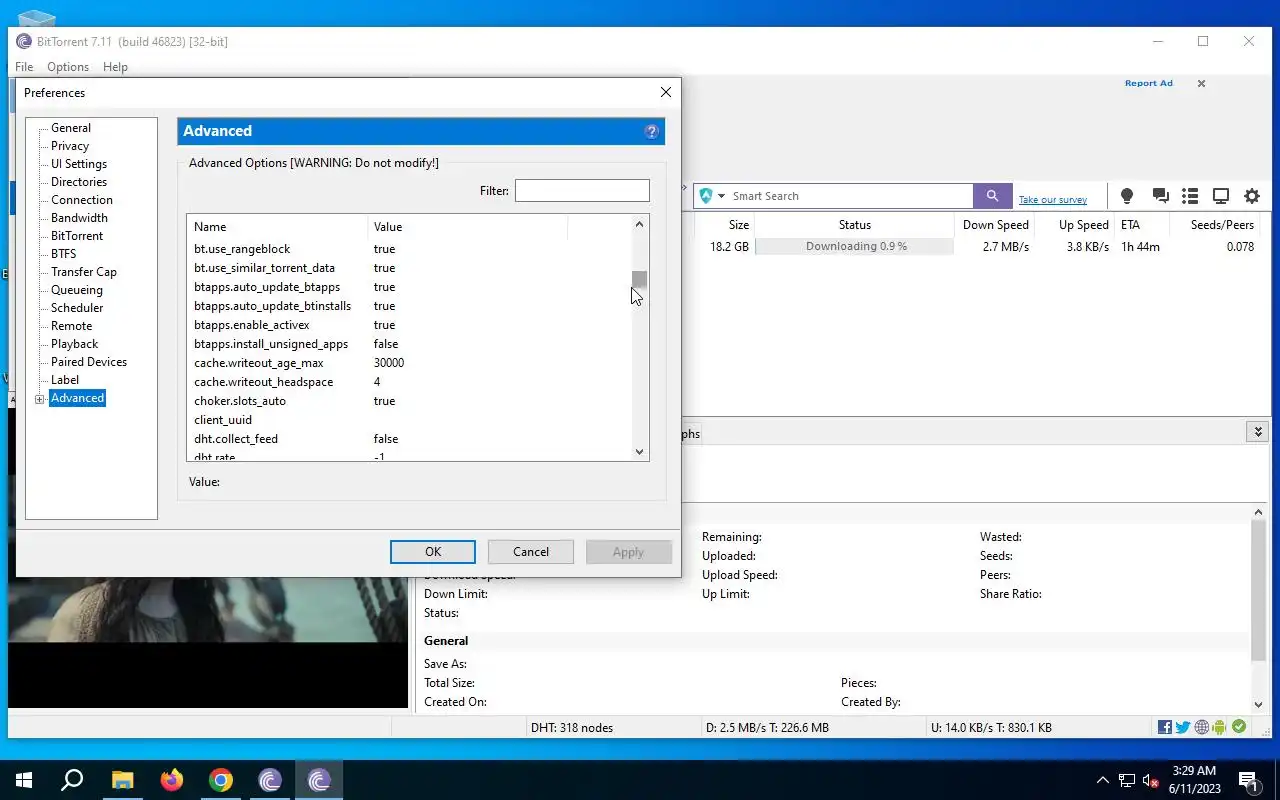
Task: Open the monitor remote icon in the toolbar
Action: (x=1221, y=196)
